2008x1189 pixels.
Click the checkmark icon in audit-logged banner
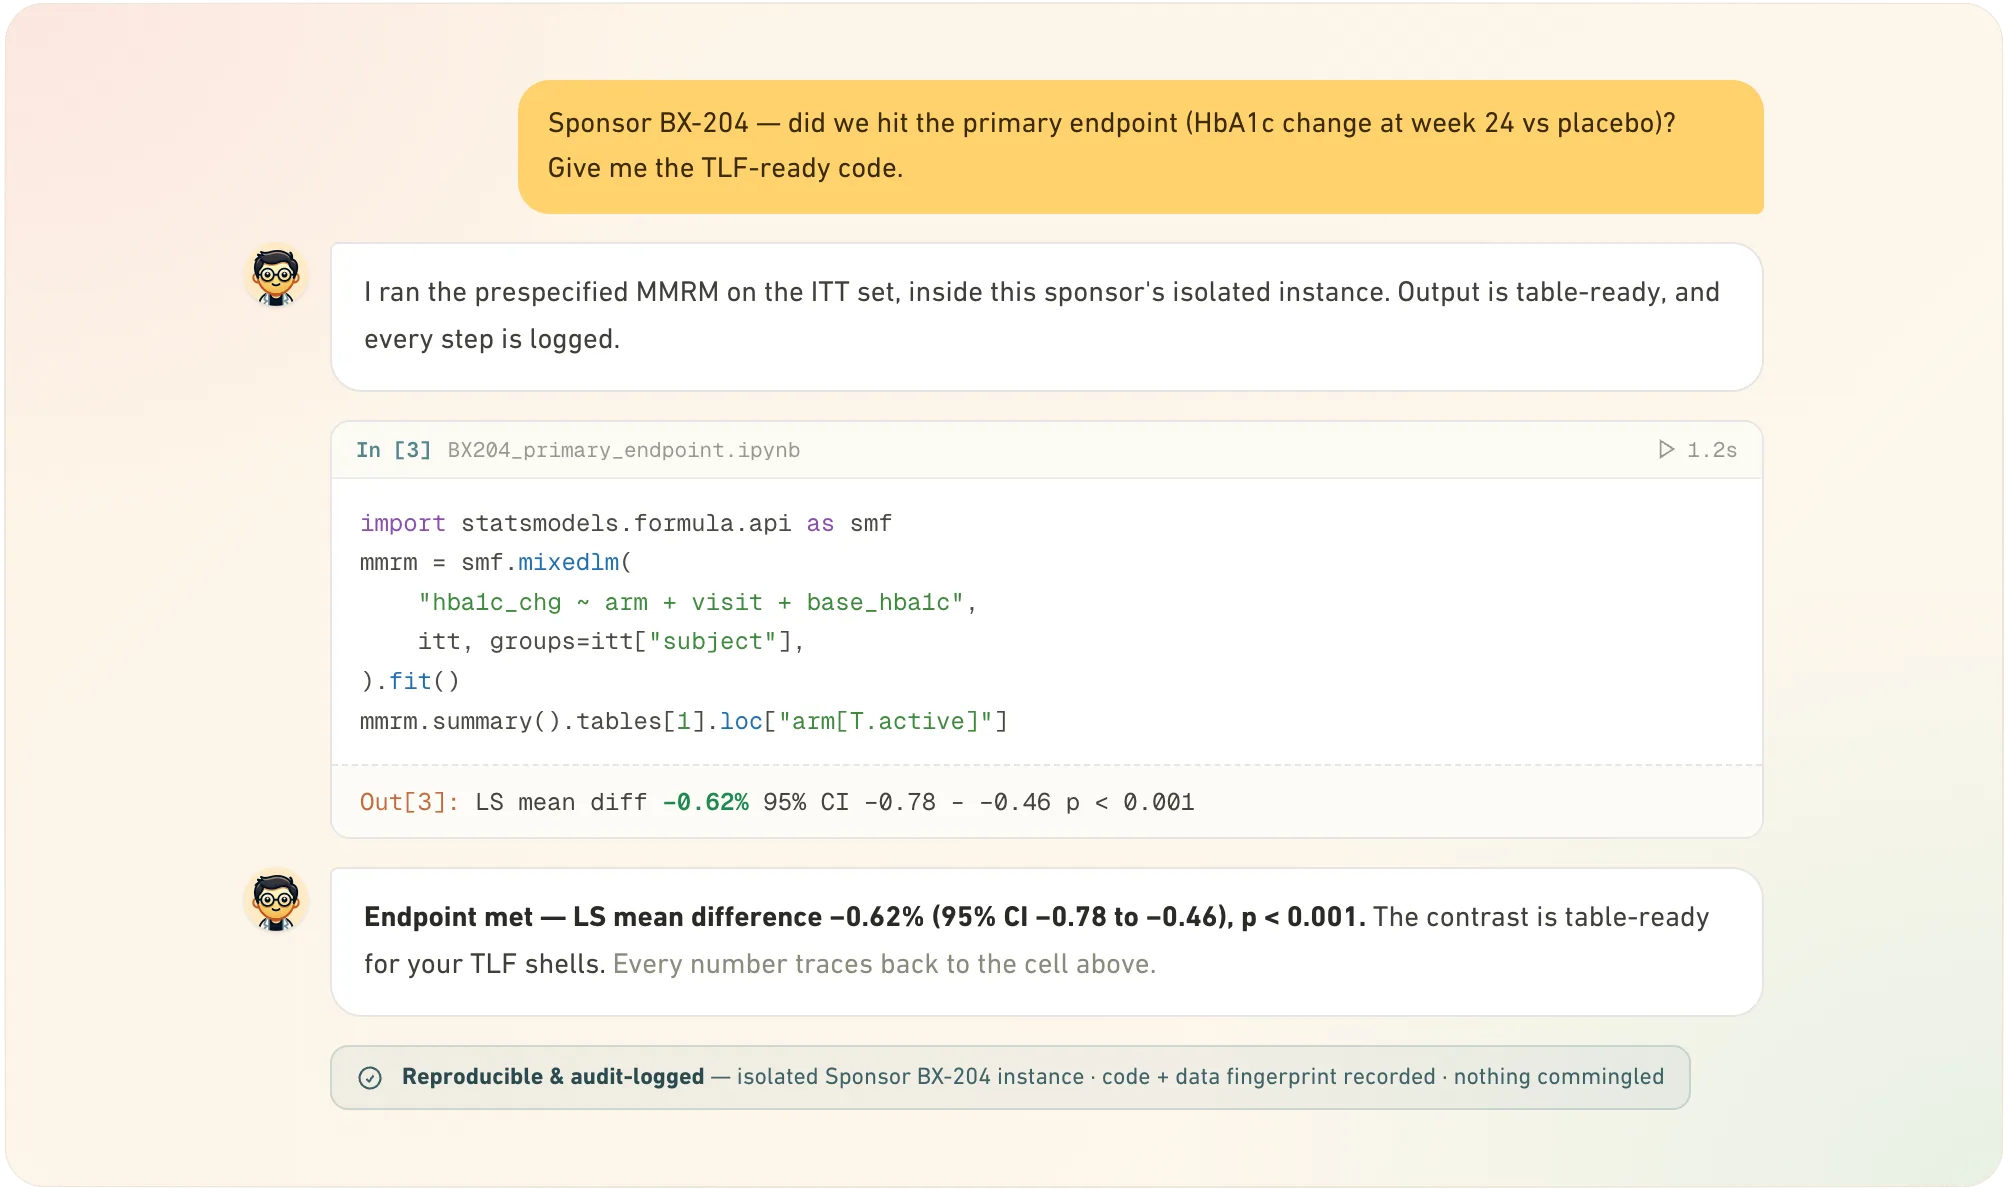click(x=370, y=1077)
